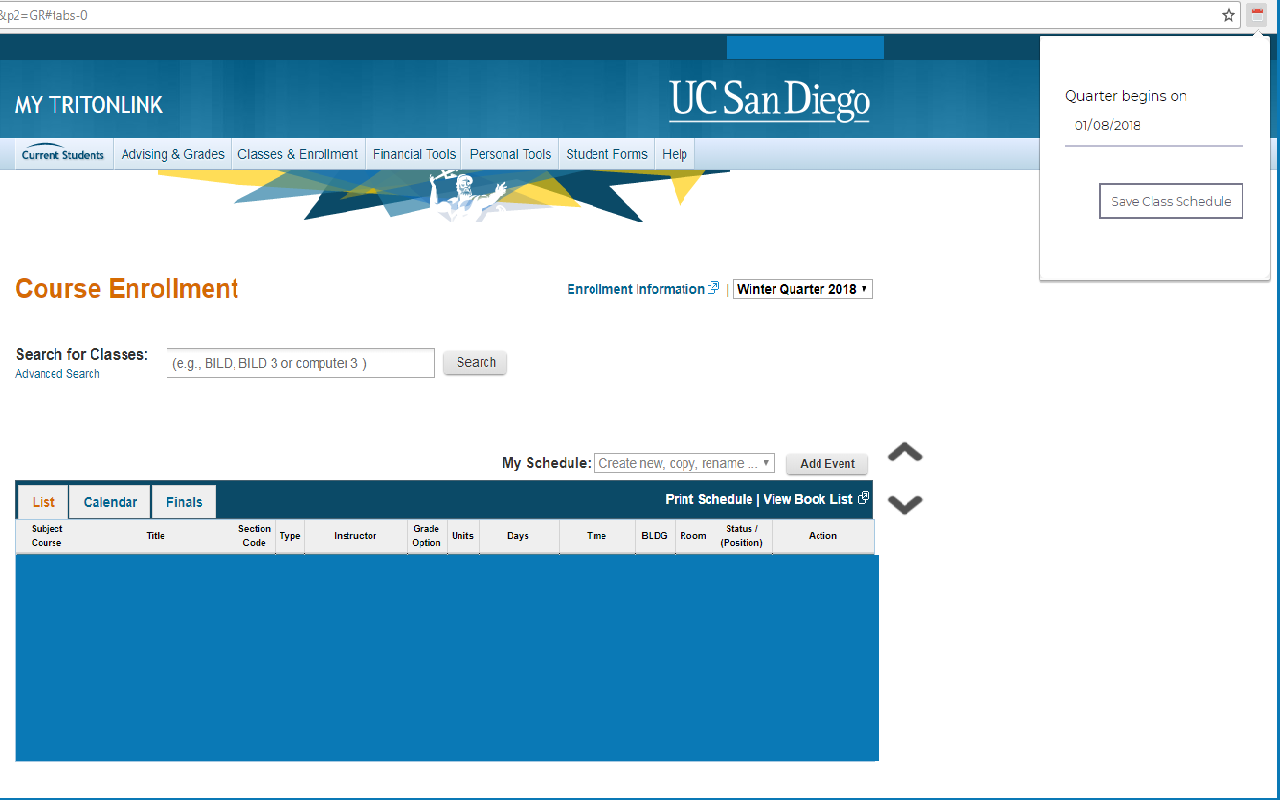Switch to the Calendar tab
This screenshot has width=1280, height=800.
109,501
